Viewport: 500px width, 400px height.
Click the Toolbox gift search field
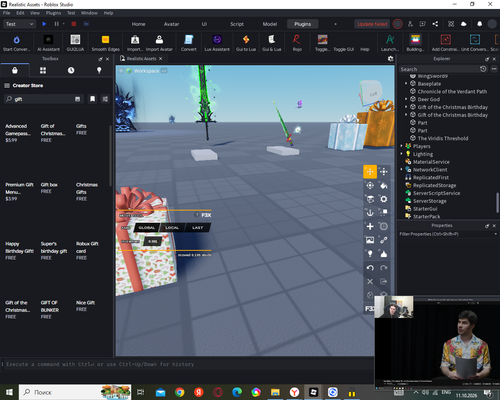click(x=43, y=99)
